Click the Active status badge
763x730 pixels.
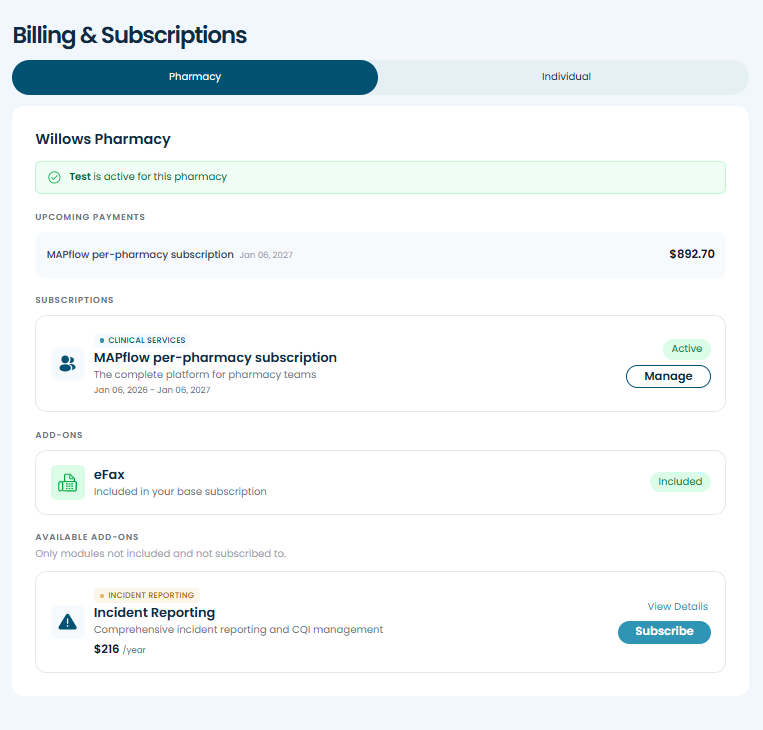click(x=686, y=349)
